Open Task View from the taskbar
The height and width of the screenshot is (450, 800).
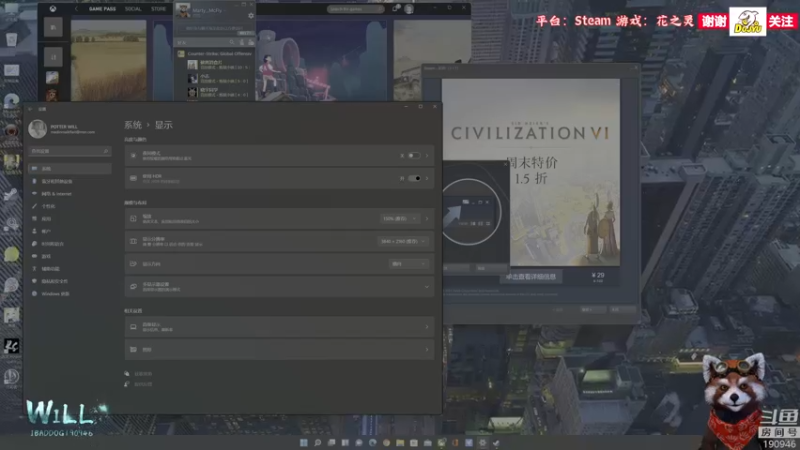click(331, 443)
